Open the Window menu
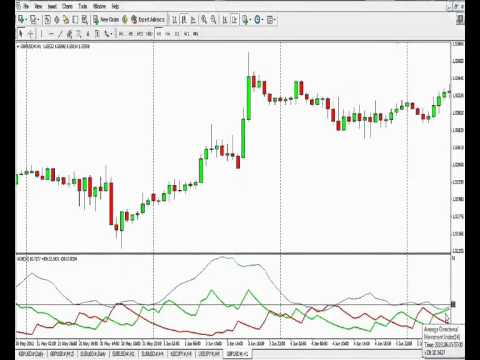This screenshot has width=480, height=360. [99, 6]
